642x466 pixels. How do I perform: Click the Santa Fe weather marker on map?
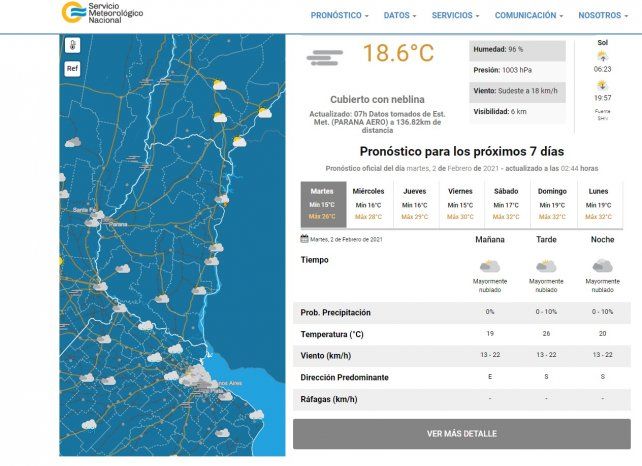tap(97, 215)
